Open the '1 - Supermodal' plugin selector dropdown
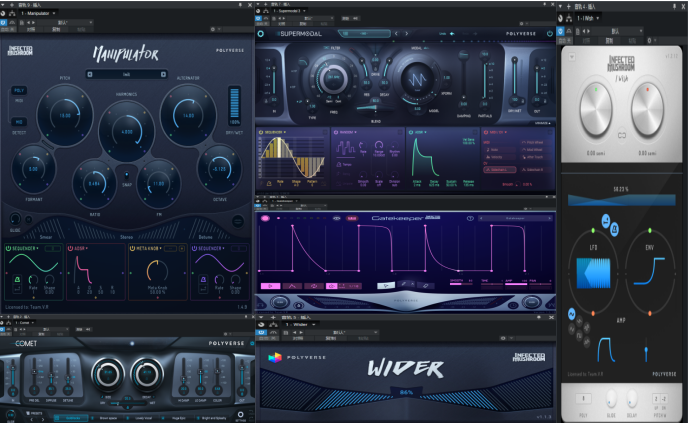 coord(290,11)
